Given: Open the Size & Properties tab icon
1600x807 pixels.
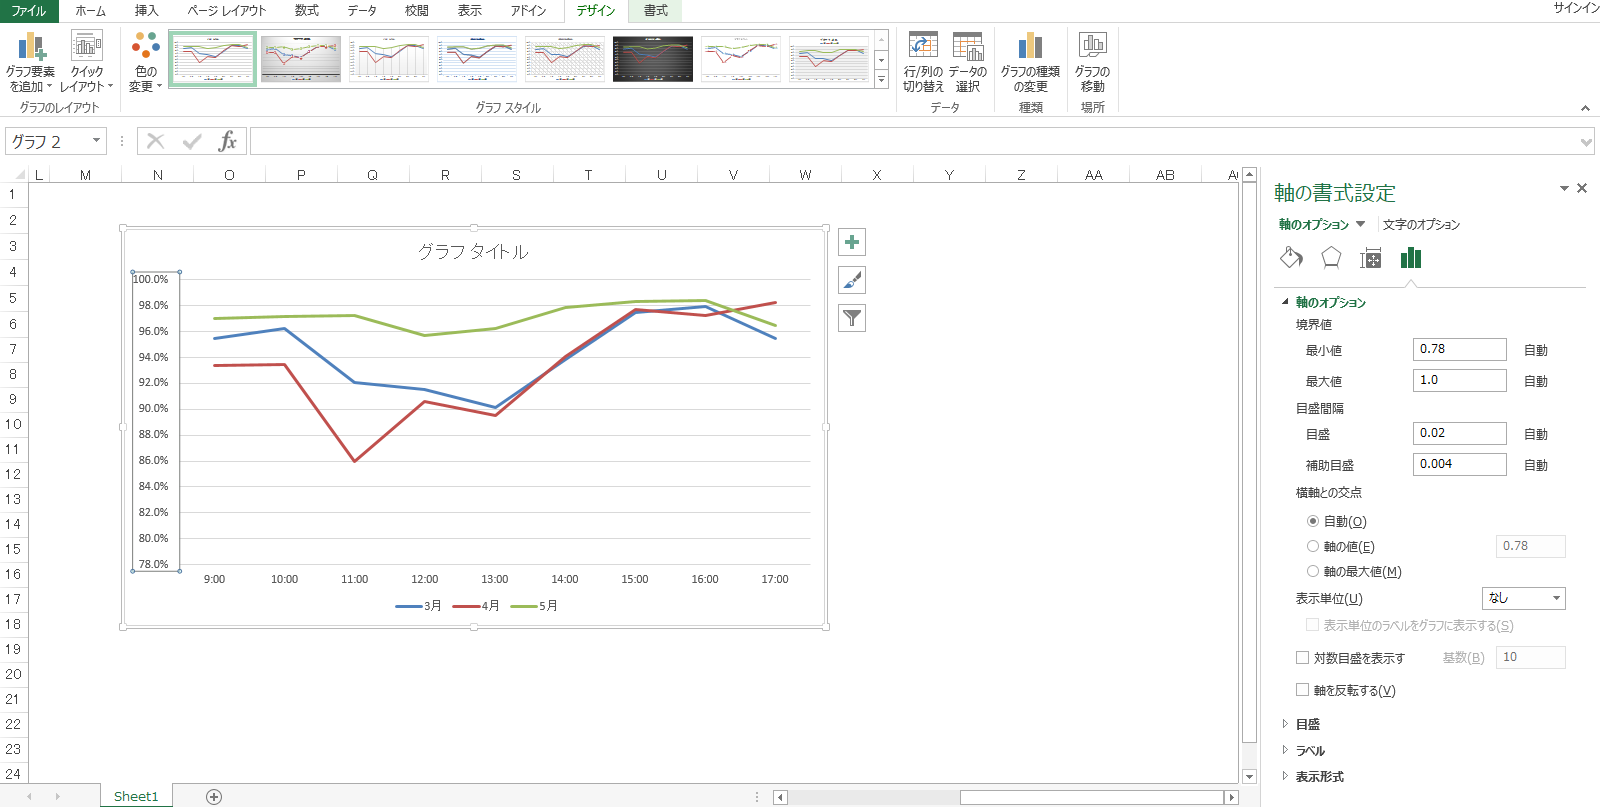Looking at the screenshot, I should [x=1371, y=258].
